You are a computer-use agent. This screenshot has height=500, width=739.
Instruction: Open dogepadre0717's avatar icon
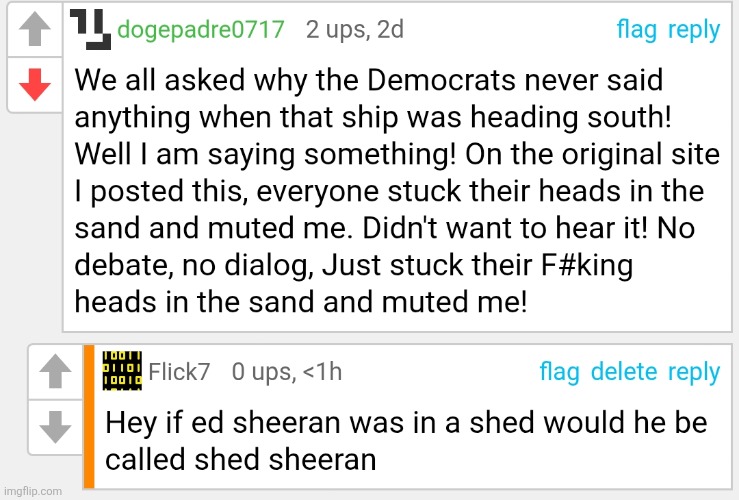click(90, 28)
